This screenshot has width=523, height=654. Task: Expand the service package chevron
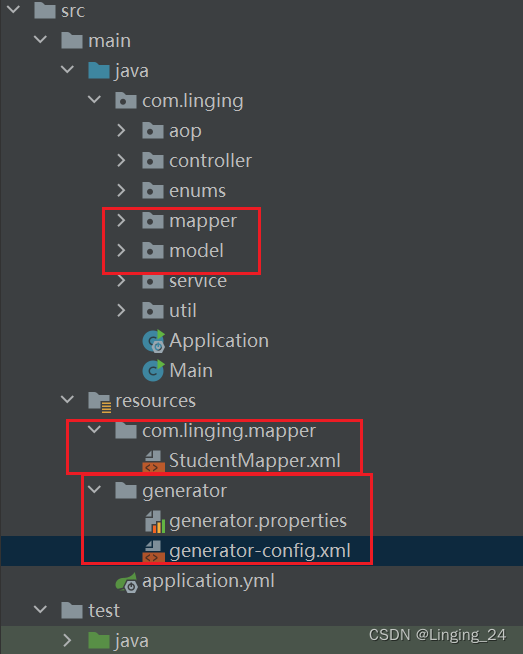pyautogui.click(x=121, y=281)
